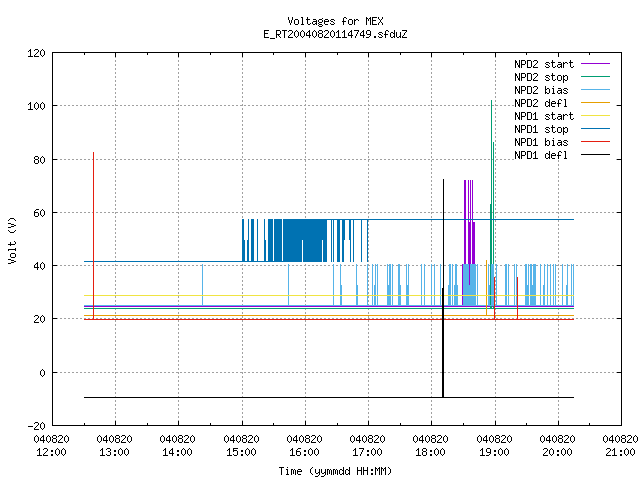Click the file name E_RT20040820114749.sfduZ

pyautogui.click(x=335, y=34)
